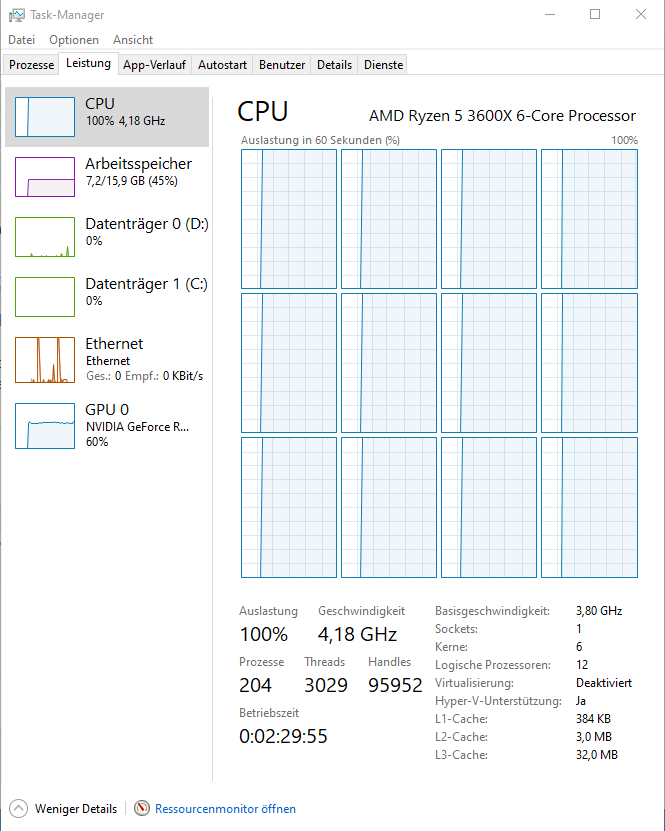This screenshot has width=665, height=831.
Task: Open the Datei menu
Action: (x=22, y=40)
